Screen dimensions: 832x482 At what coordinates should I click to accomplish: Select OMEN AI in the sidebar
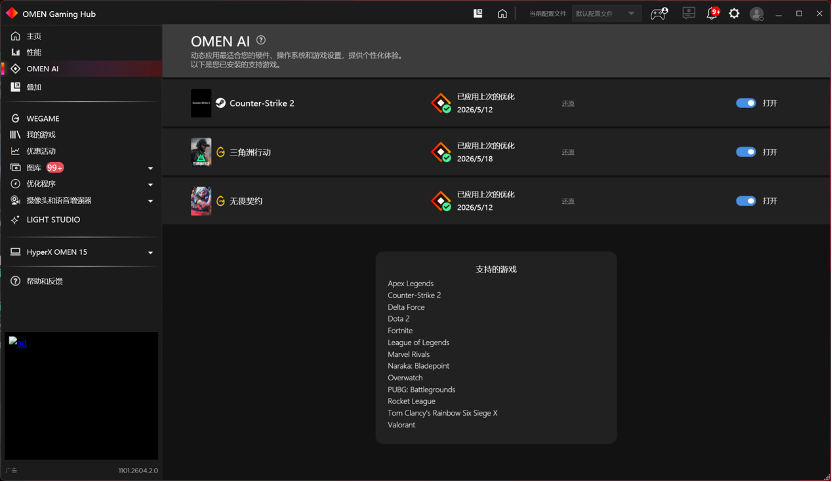[x=81, y=68]
